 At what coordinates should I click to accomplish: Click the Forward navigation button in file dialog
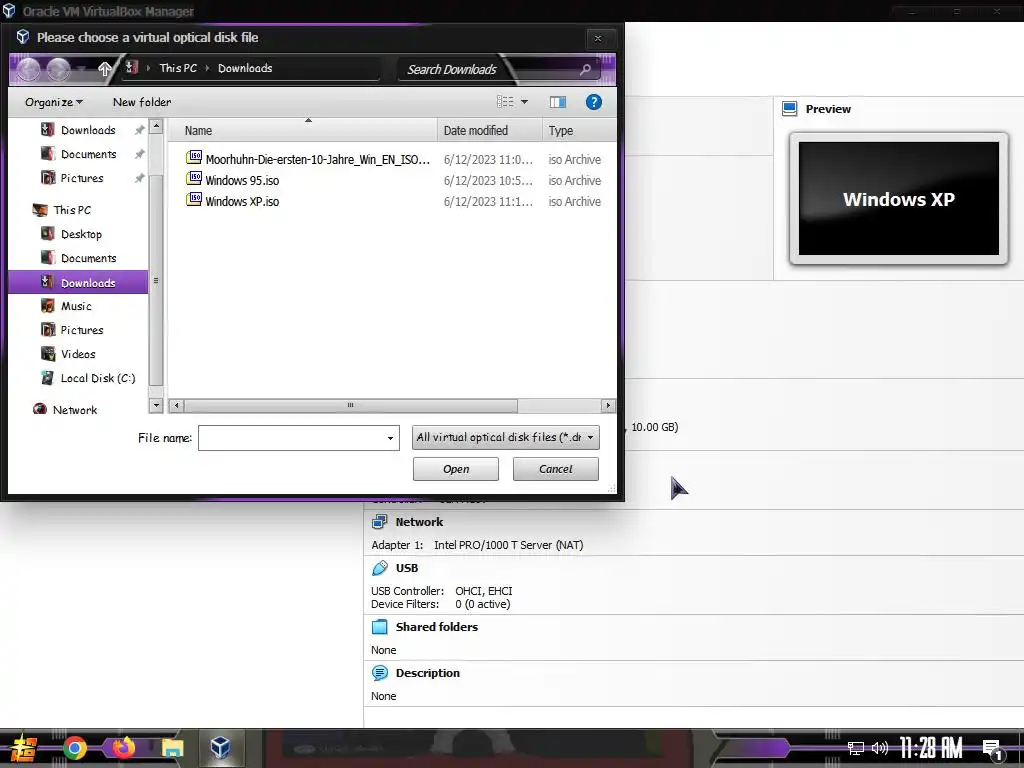click(x=58, y=69)
